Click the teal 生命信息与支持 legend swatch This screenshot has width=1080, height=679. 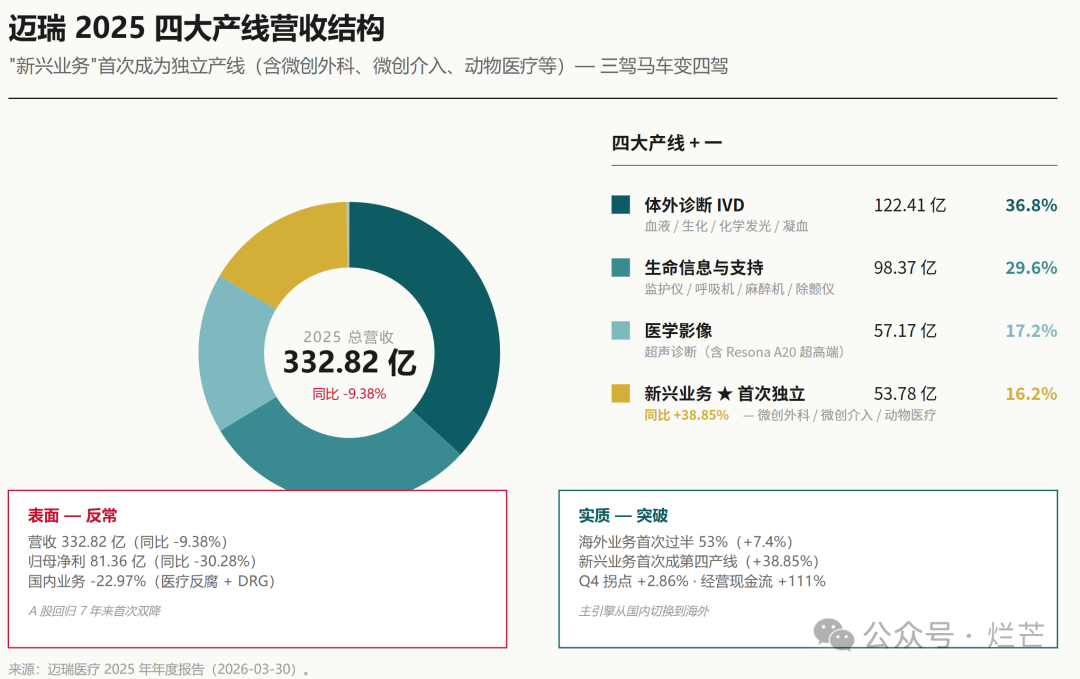click(621, 267)
